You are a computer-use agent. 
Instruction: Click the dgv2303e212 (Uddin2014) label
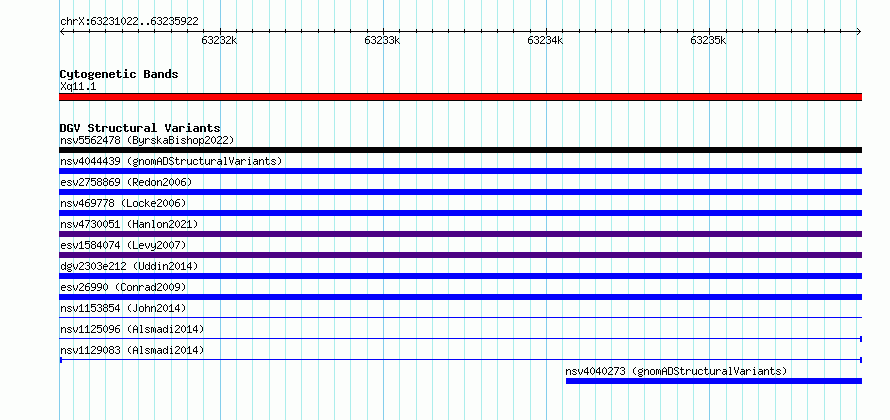129,266
